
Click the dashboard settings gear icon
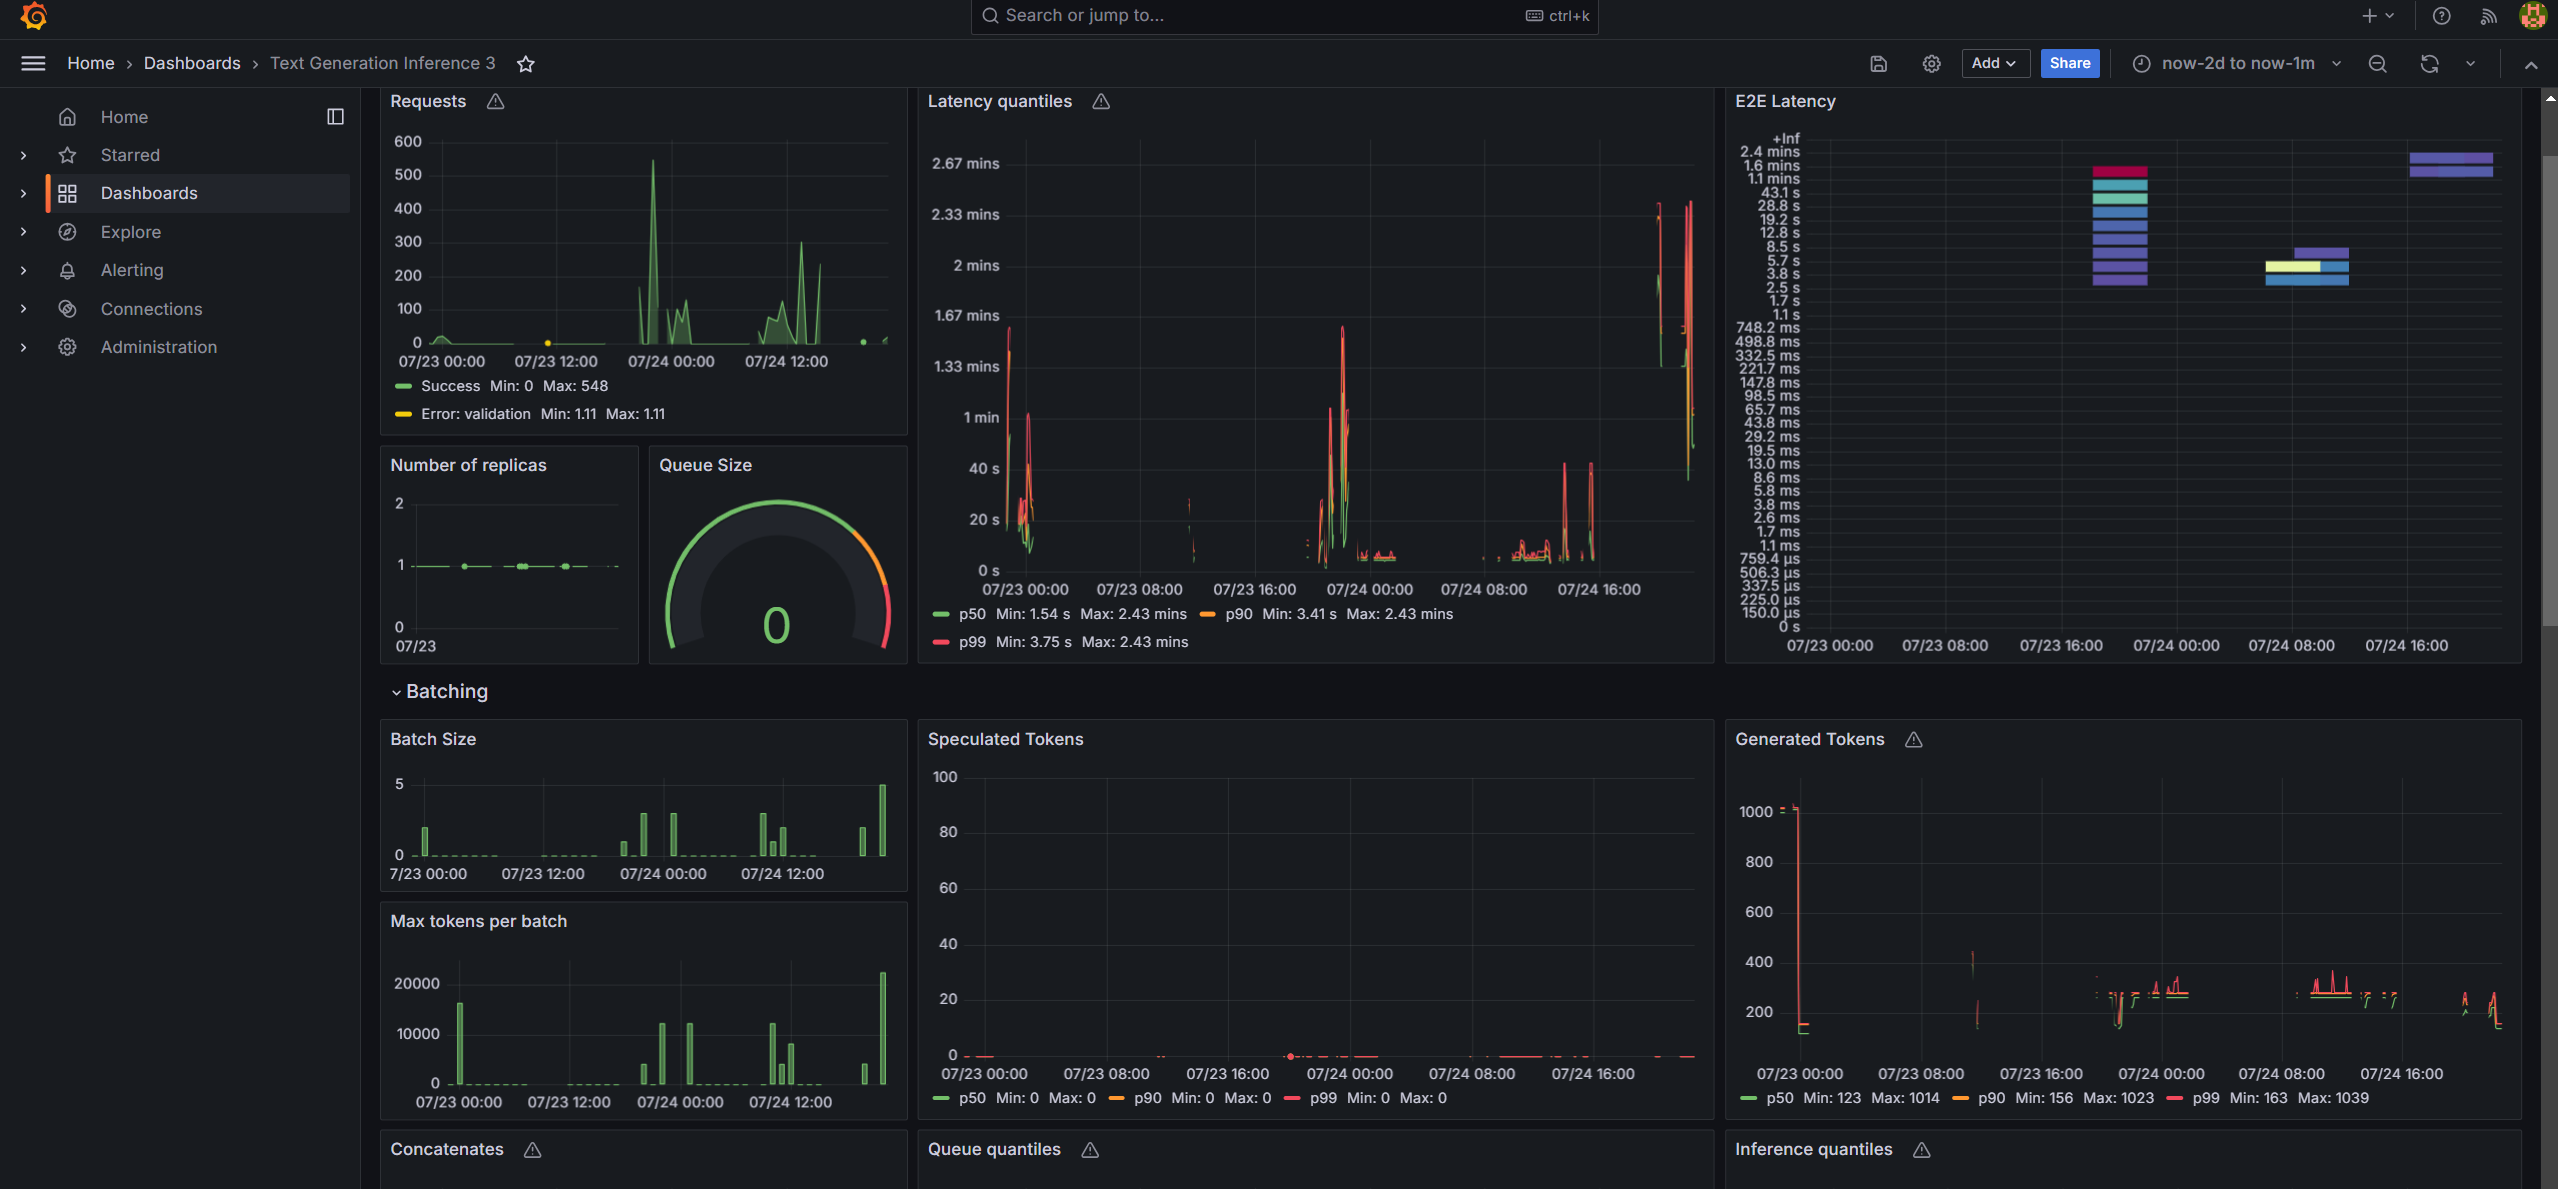click(x=1932, y=62)
